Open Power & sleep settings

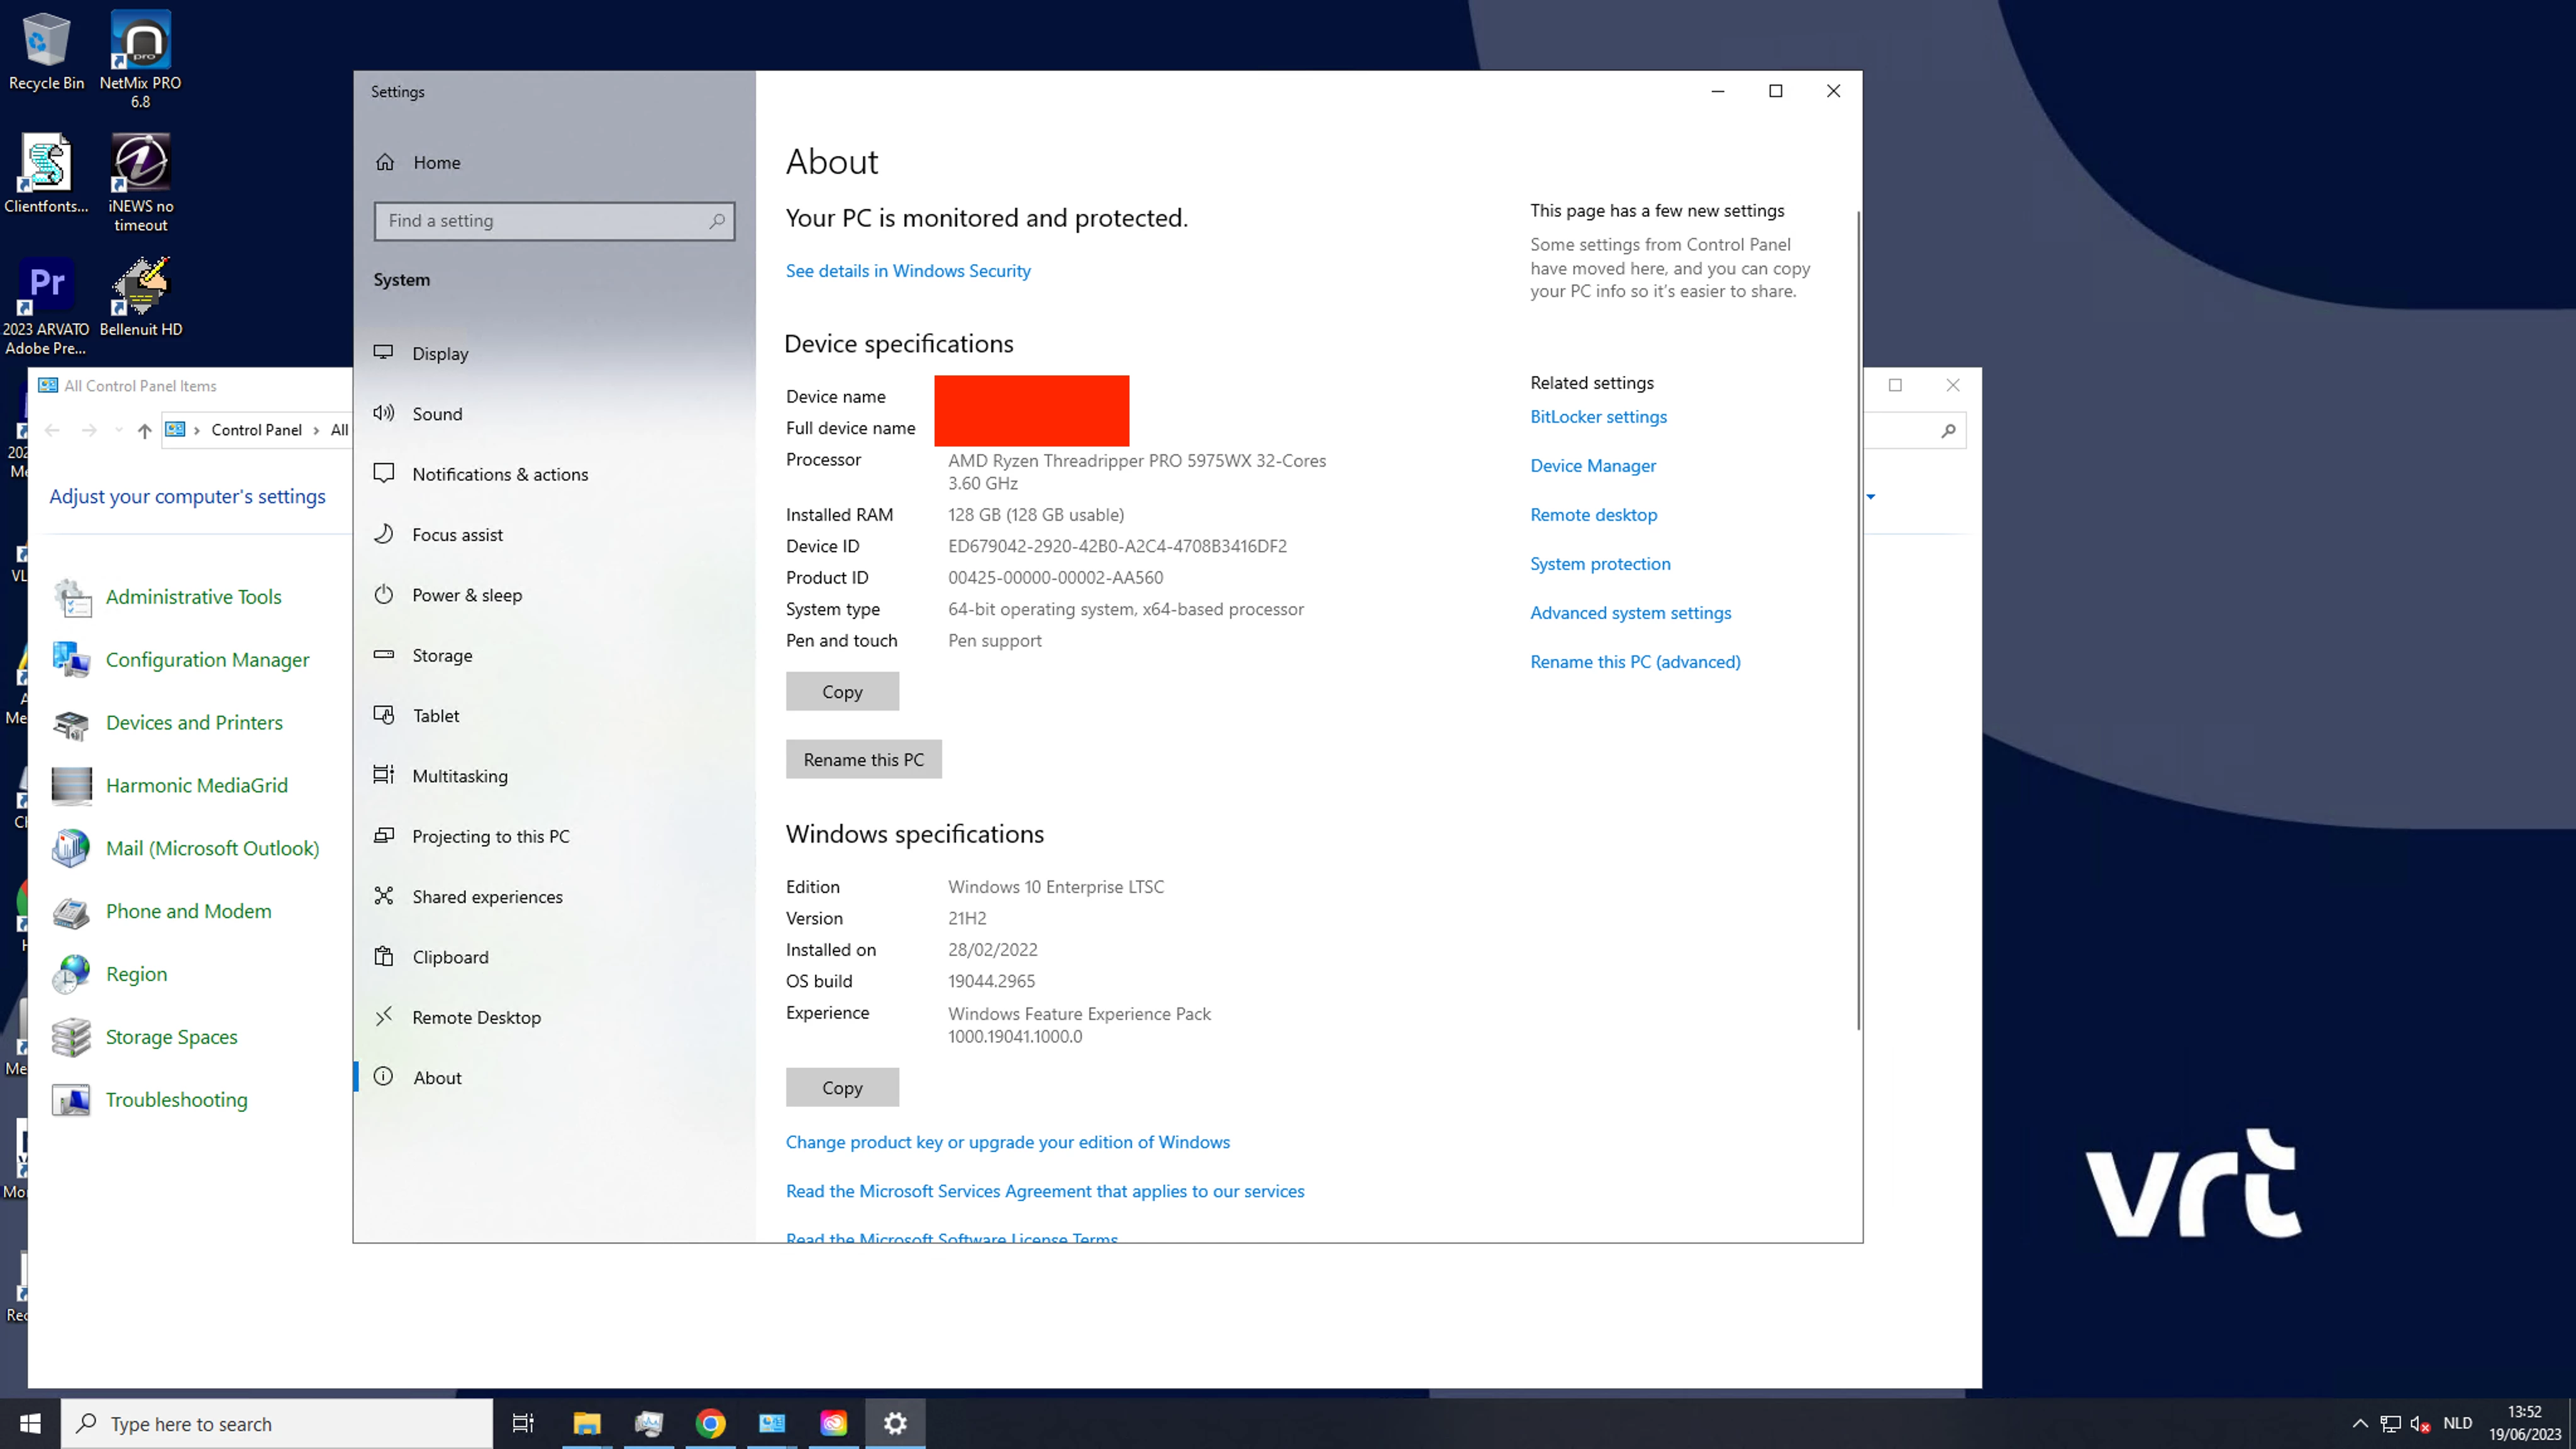click(466, 595)
